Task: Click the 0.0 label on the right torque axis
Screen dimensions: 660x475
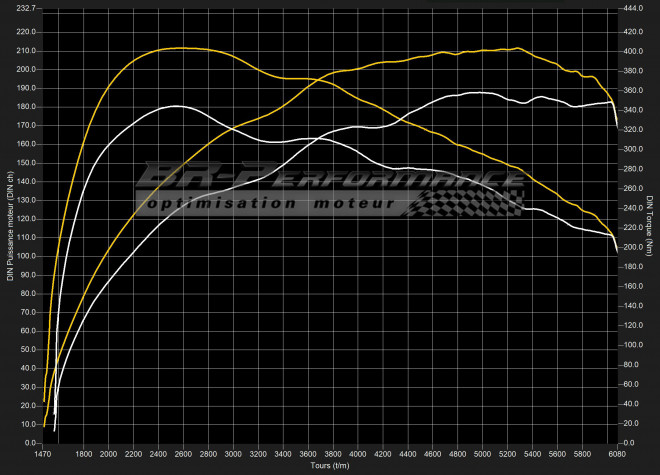Action: coord(631,442)
